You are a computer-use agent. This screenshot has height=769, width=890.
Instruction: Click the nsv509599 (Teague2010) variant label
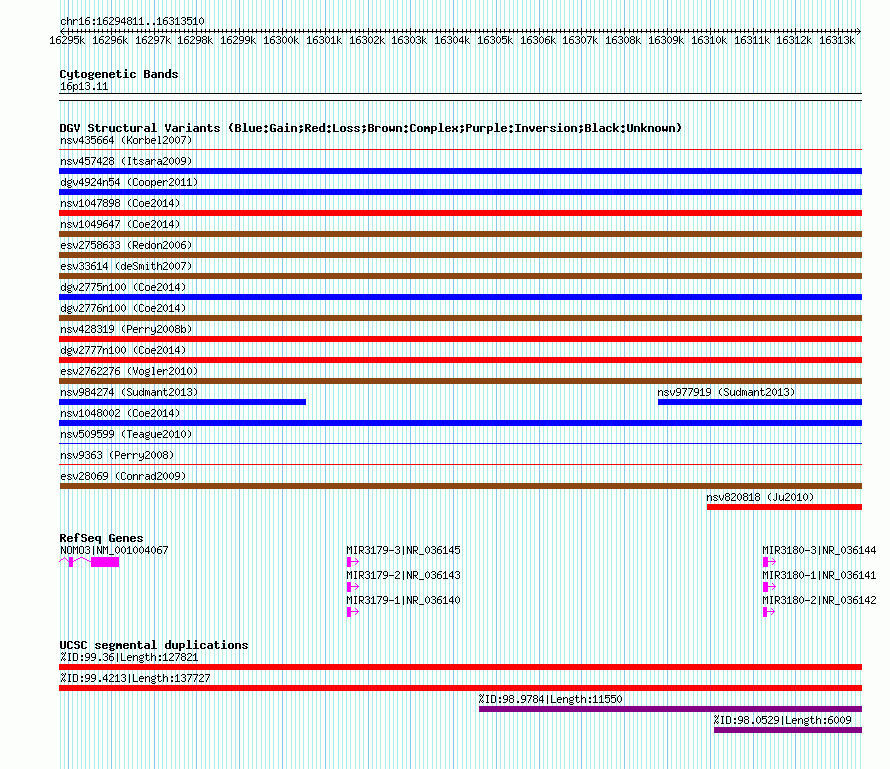pos(126,434)
